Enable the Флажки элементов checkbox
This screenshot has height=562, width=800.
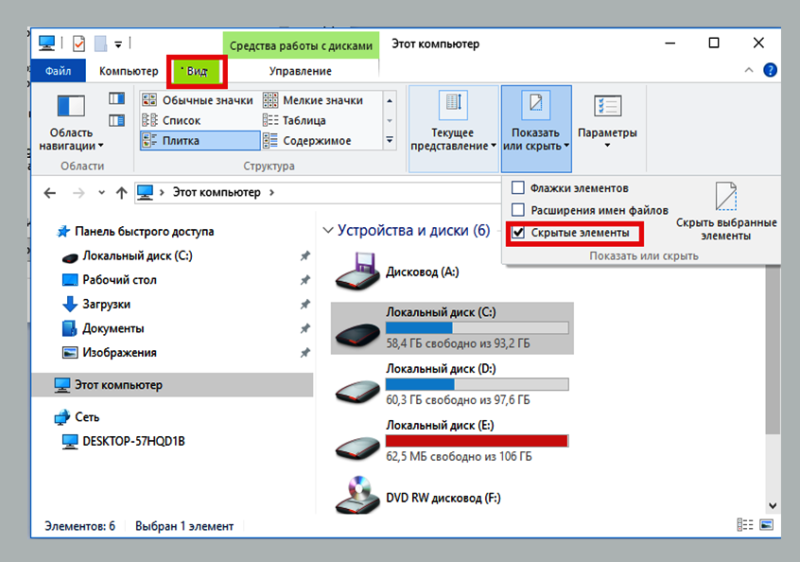coord(518,188)
